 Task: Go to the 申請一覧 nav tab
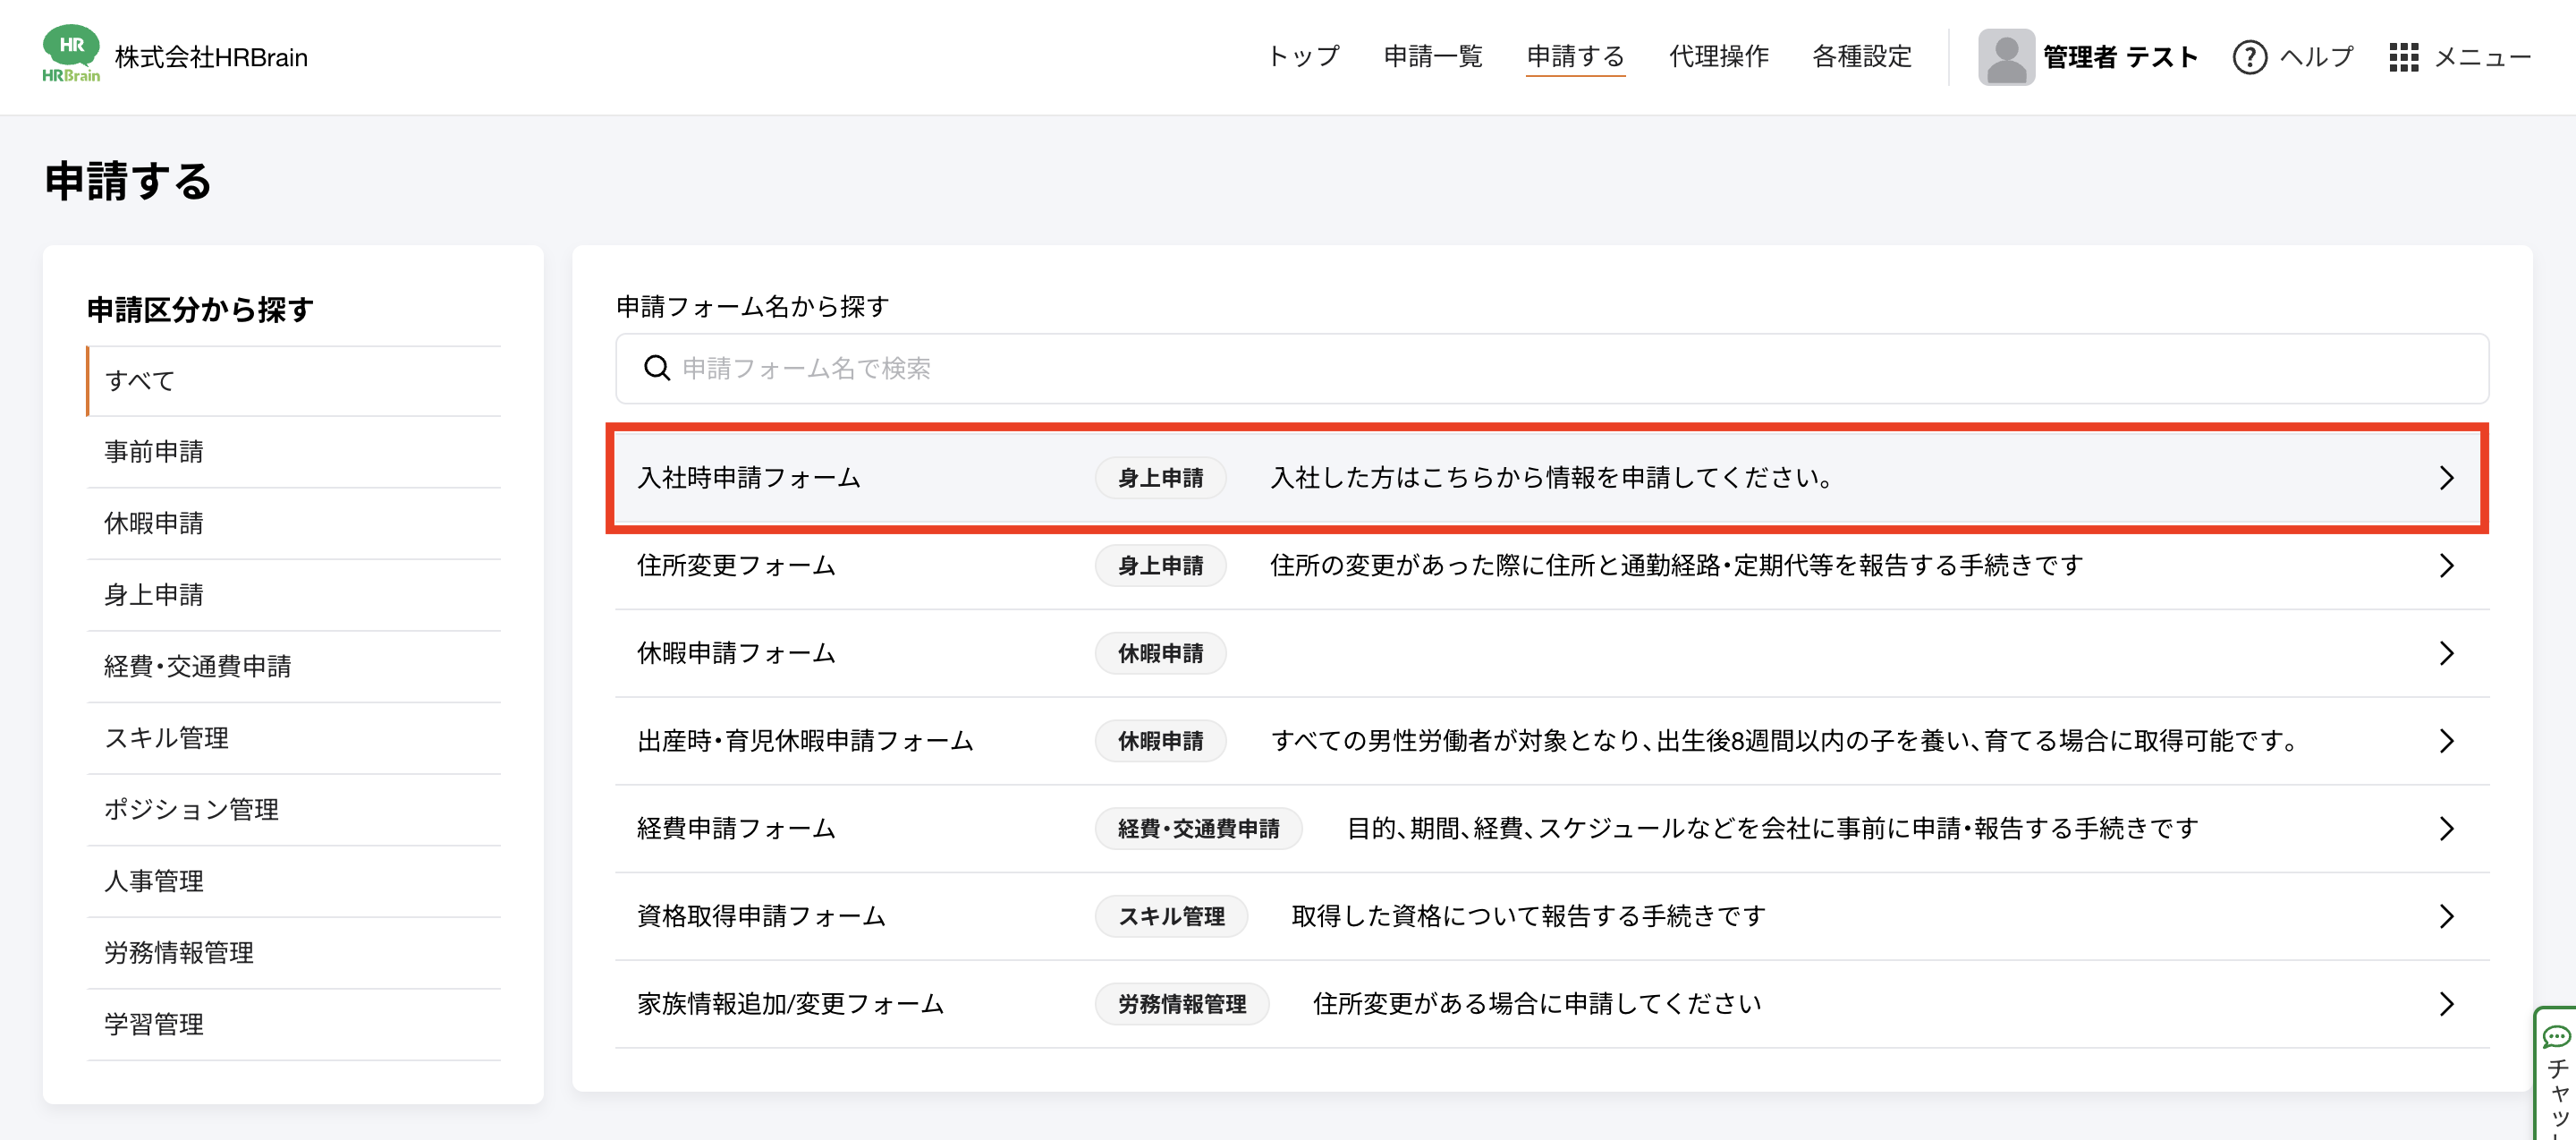point(1432,57)
